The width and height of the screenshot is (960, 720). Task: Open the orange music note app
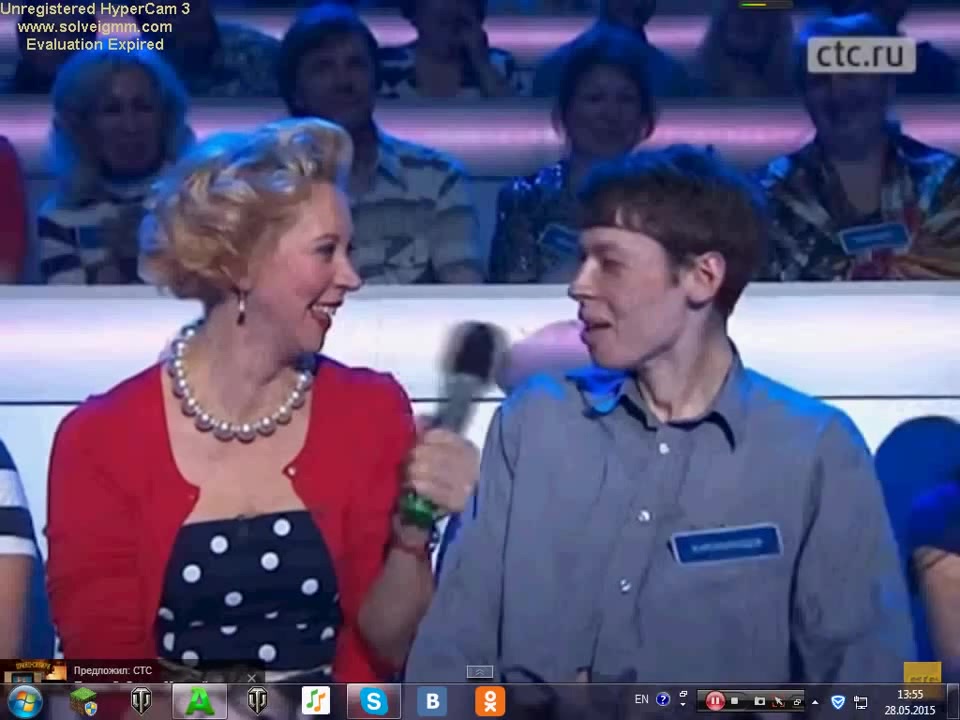pyautogui.click(x=315, y=701)
